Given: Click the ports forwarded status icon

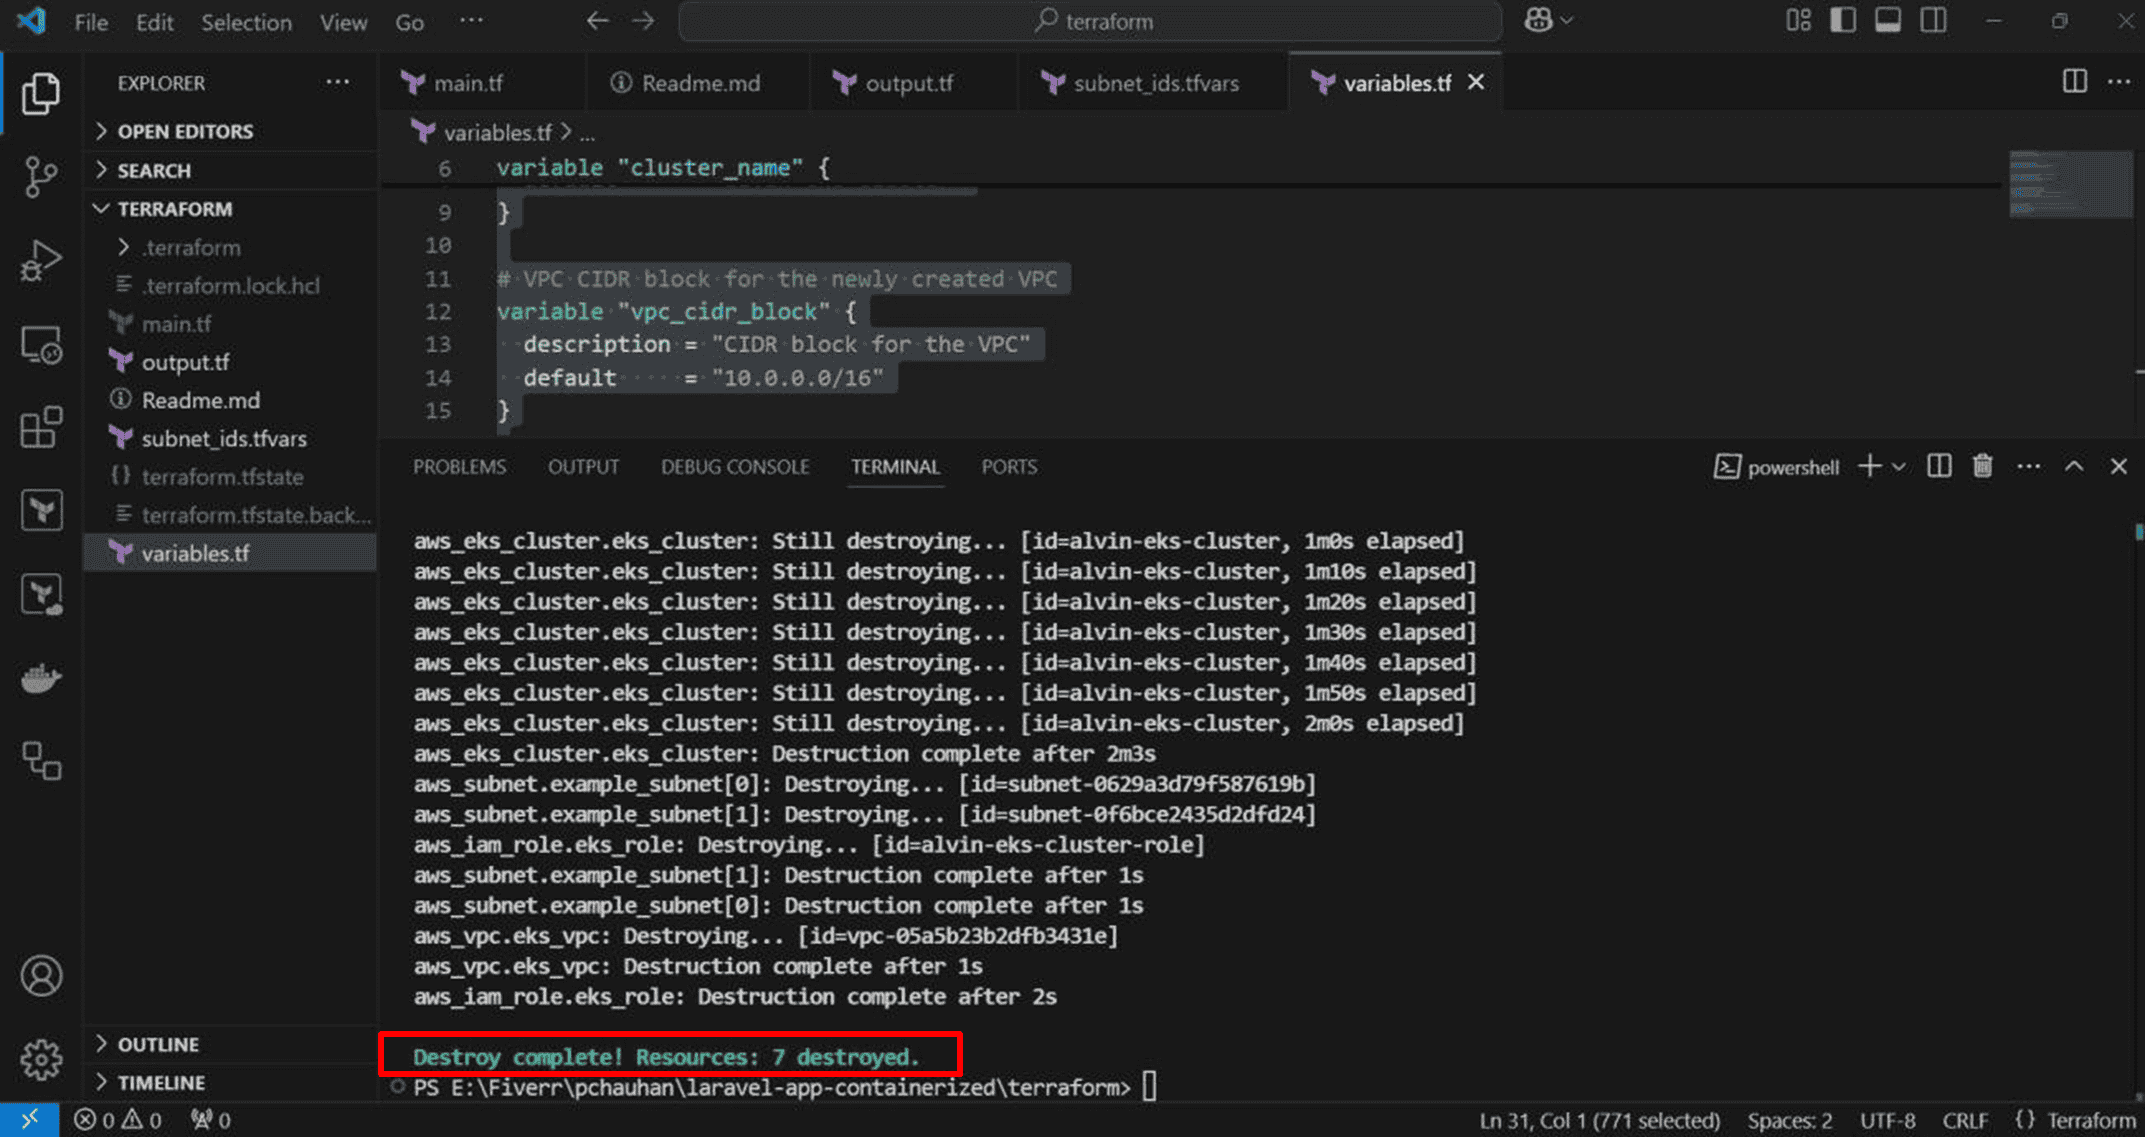Looking at the screenshot, I should (211, 1120).
